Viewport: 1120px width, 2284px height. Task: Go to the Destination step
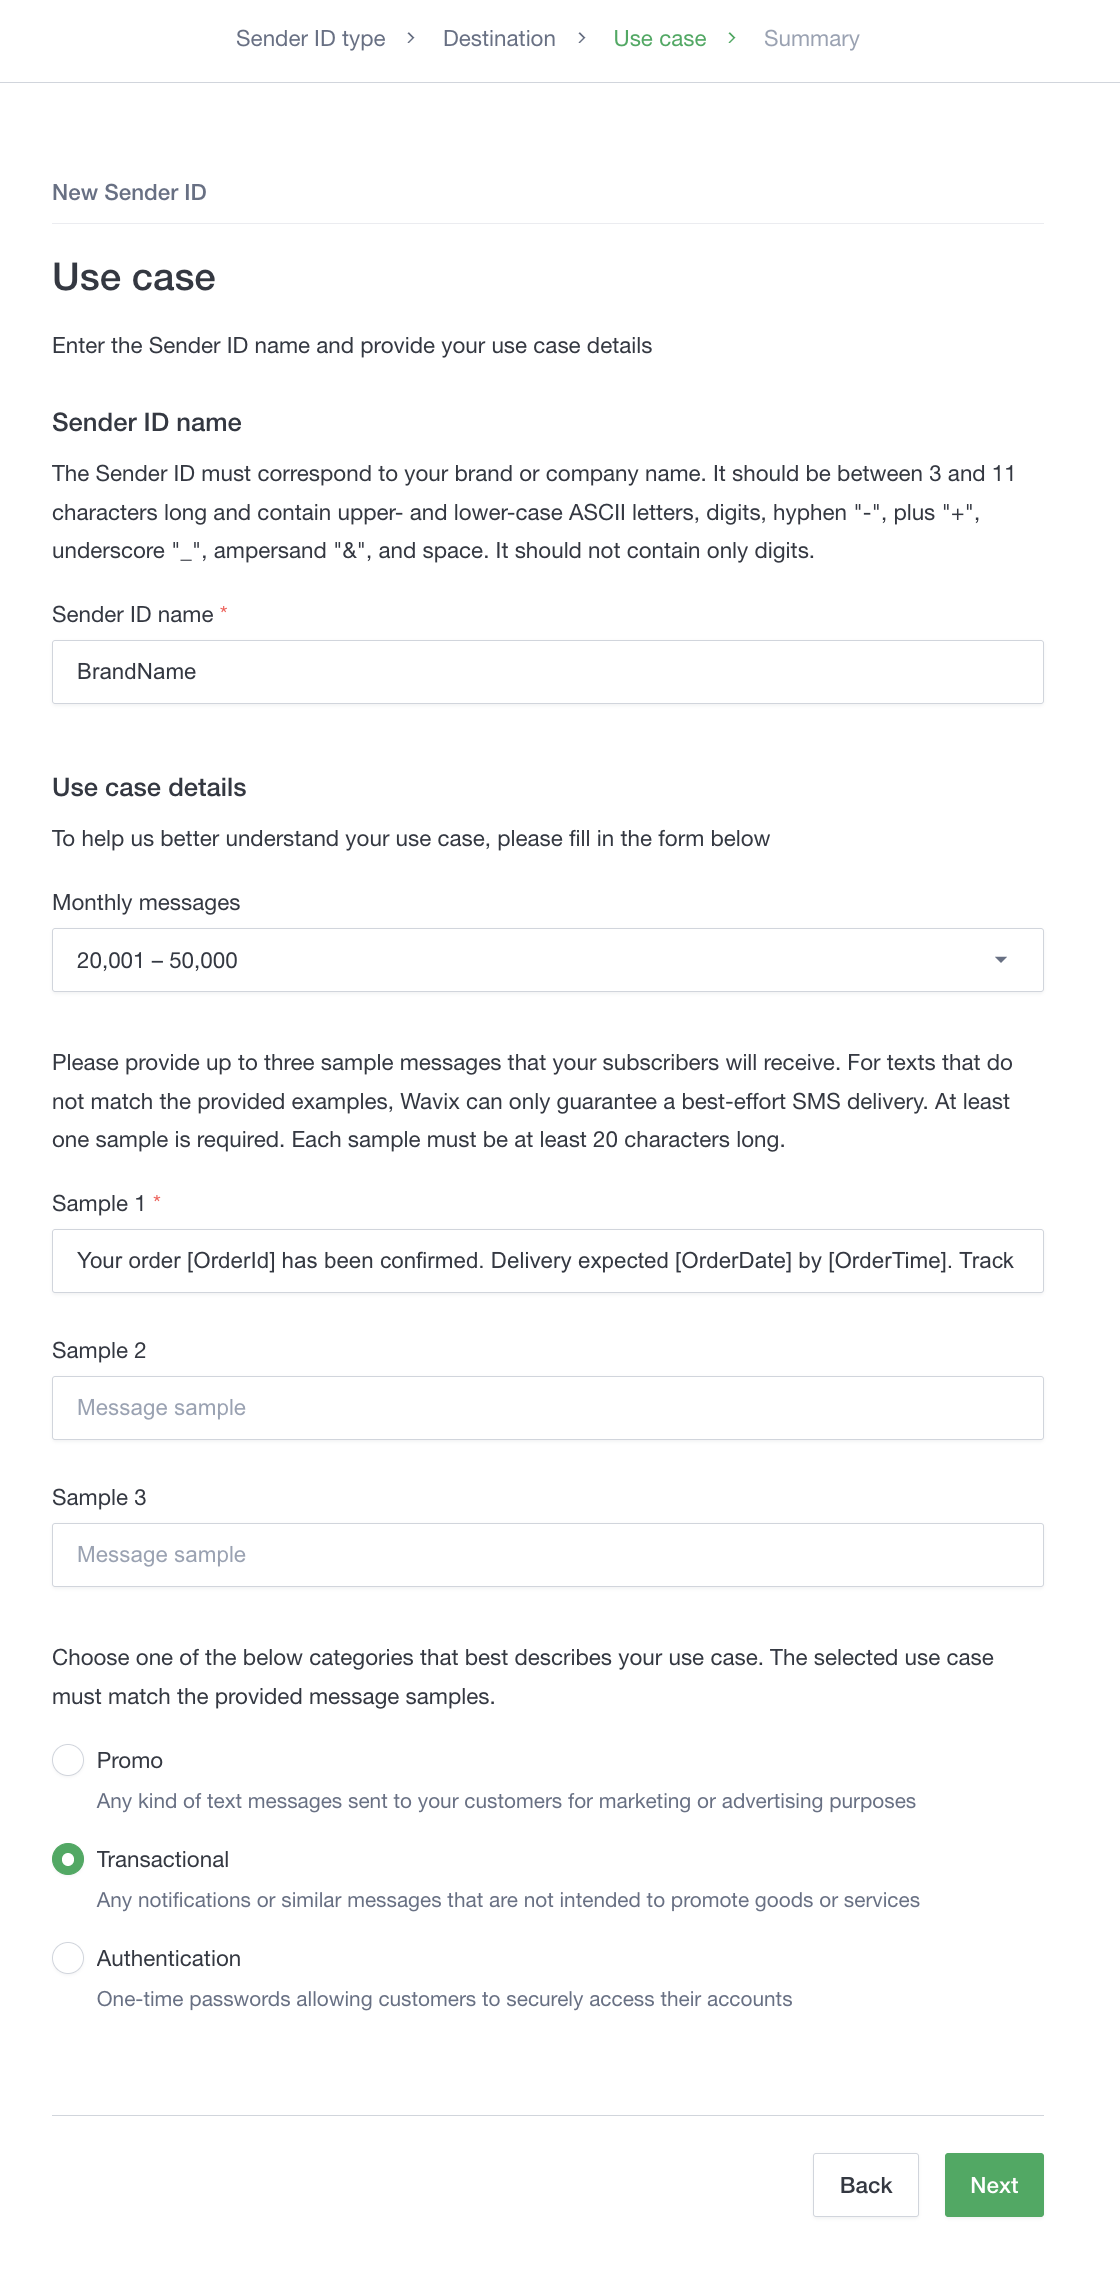click(x=499, y=39)
